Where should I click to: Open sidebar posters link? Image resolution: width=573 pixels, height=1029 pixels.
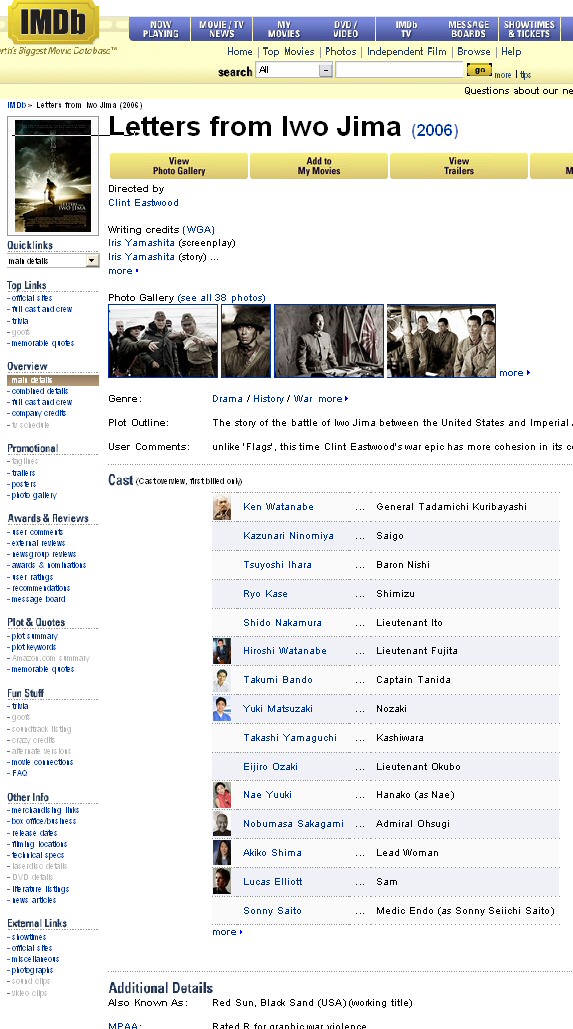click(24, 484)
